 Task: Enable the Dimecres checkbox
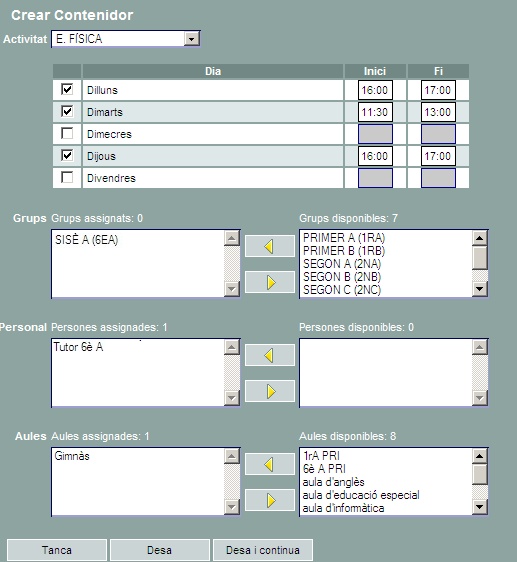pyautogui.click(x=67, y=133)
